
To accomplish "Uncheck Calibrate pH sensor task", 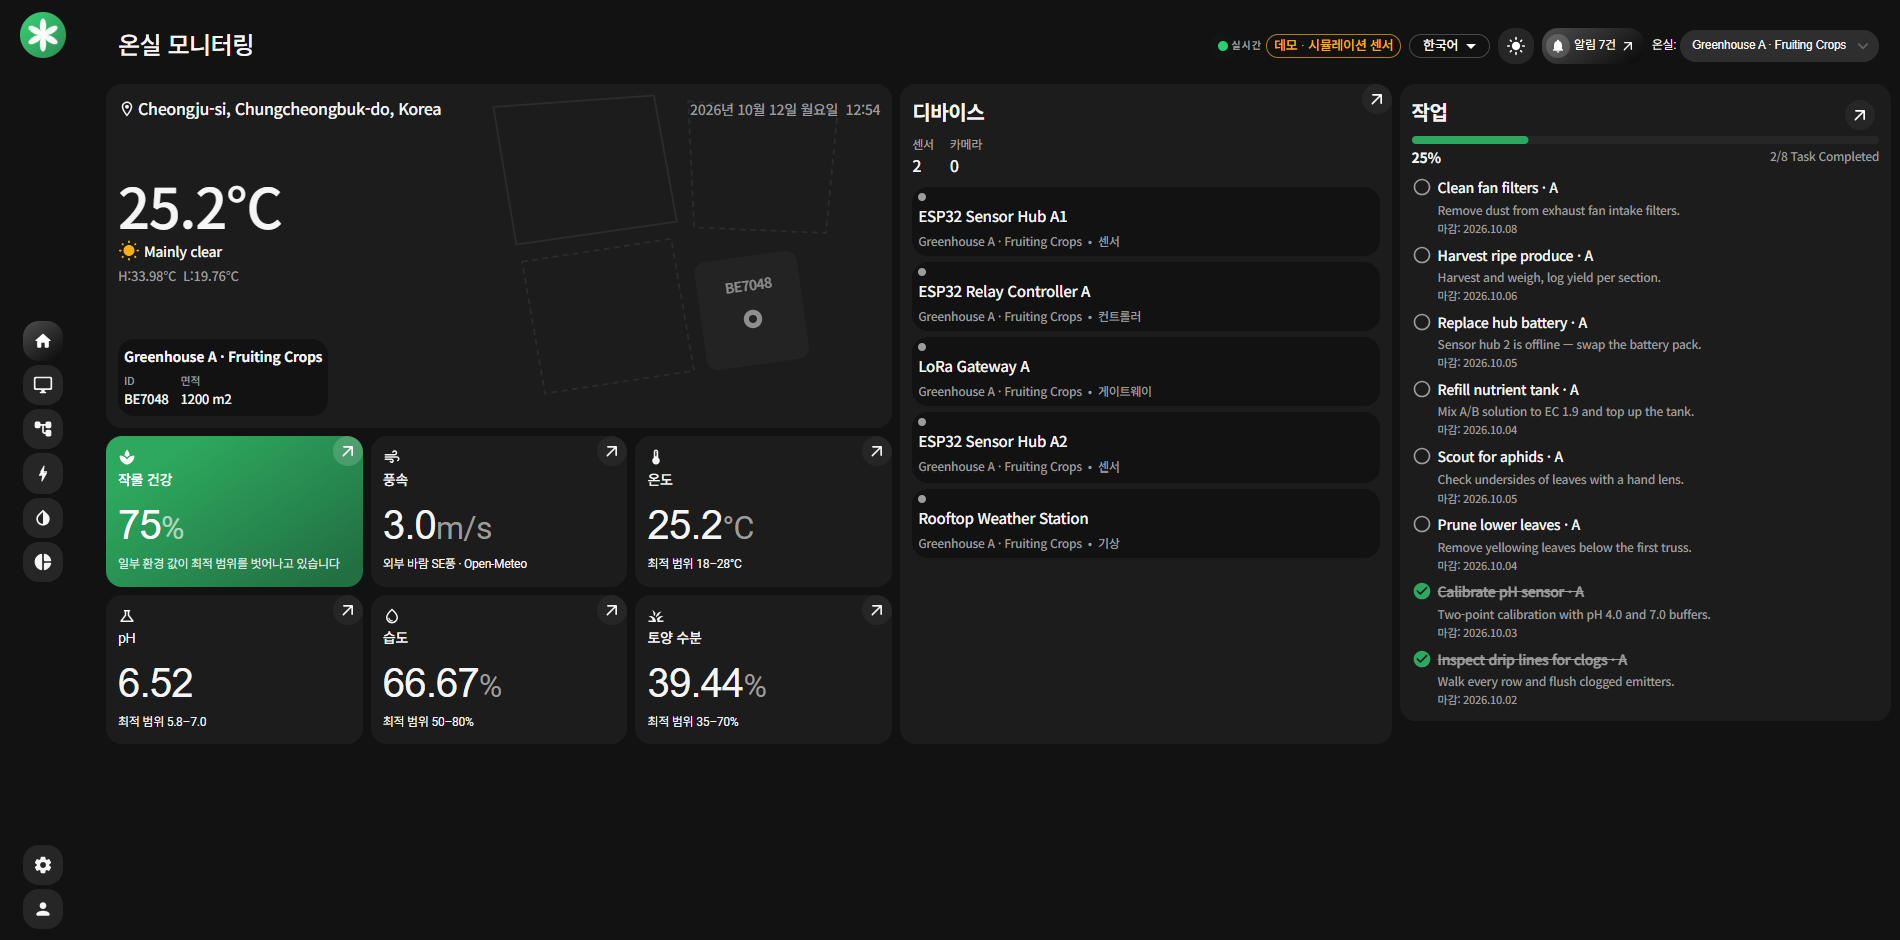I will [x=1422, y=591].
